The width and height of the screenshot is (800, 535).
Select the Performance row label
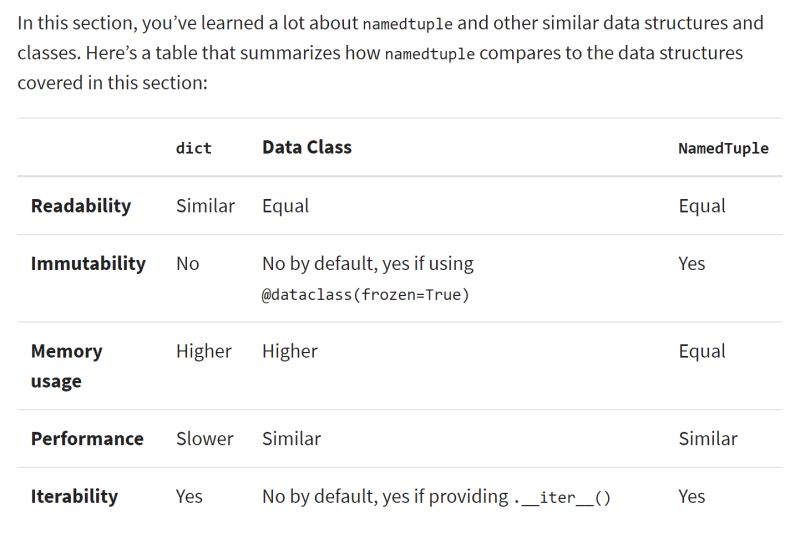tap(87, 439)
